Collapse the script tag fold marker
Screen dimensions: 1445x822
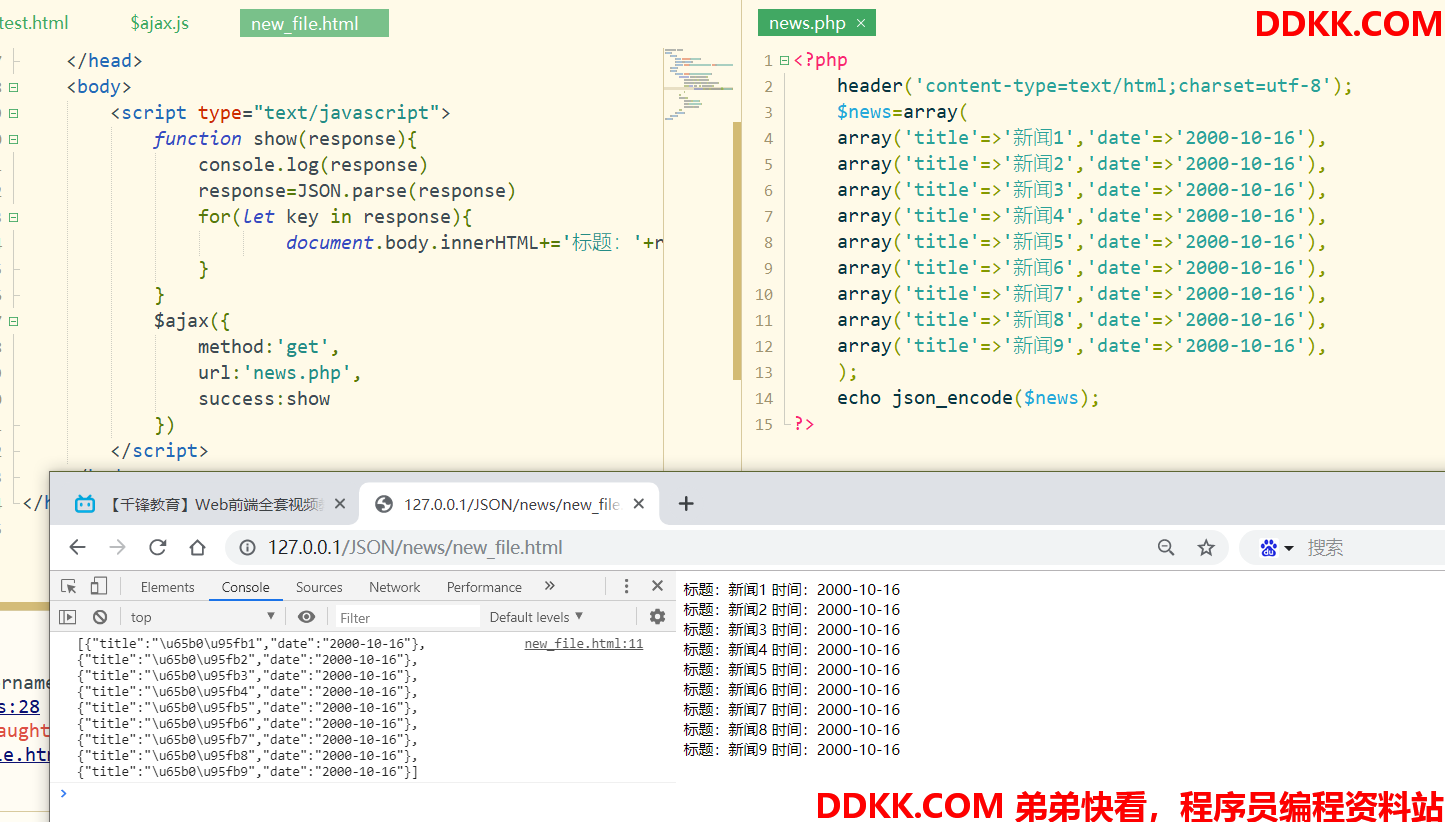click(x=14, y=113)
